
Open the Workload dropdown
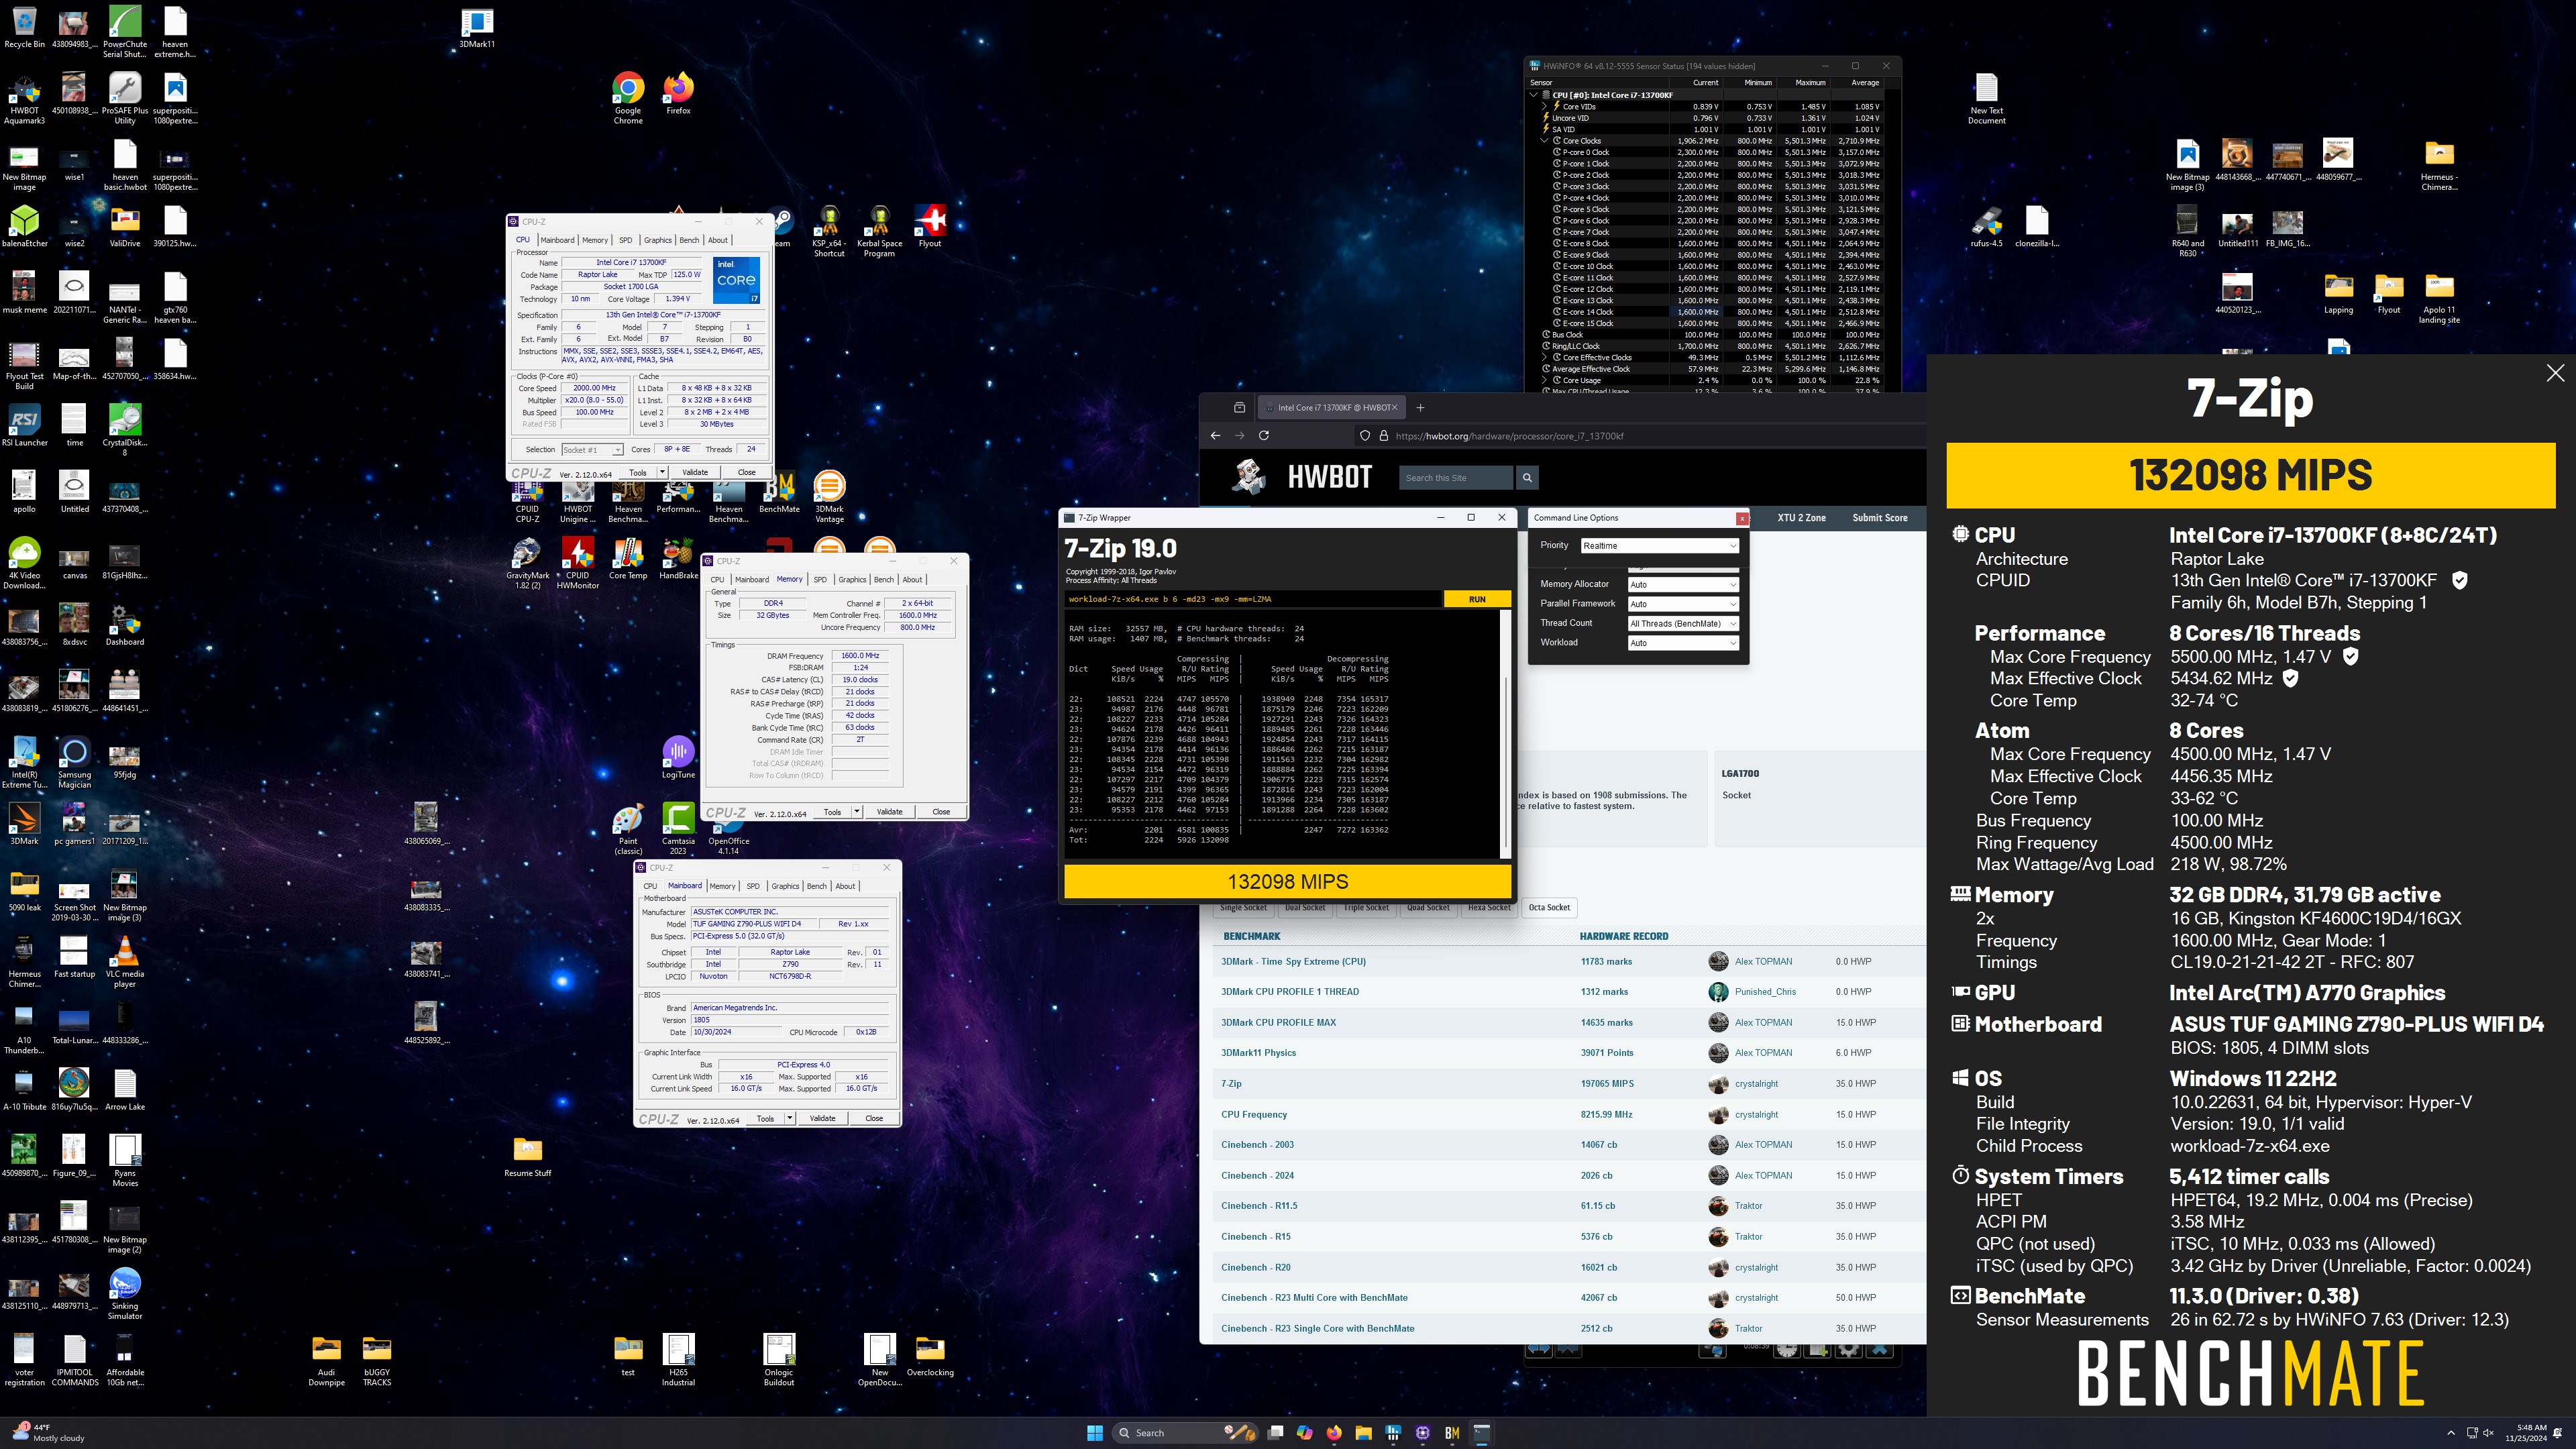click(x=1683, y=643)
